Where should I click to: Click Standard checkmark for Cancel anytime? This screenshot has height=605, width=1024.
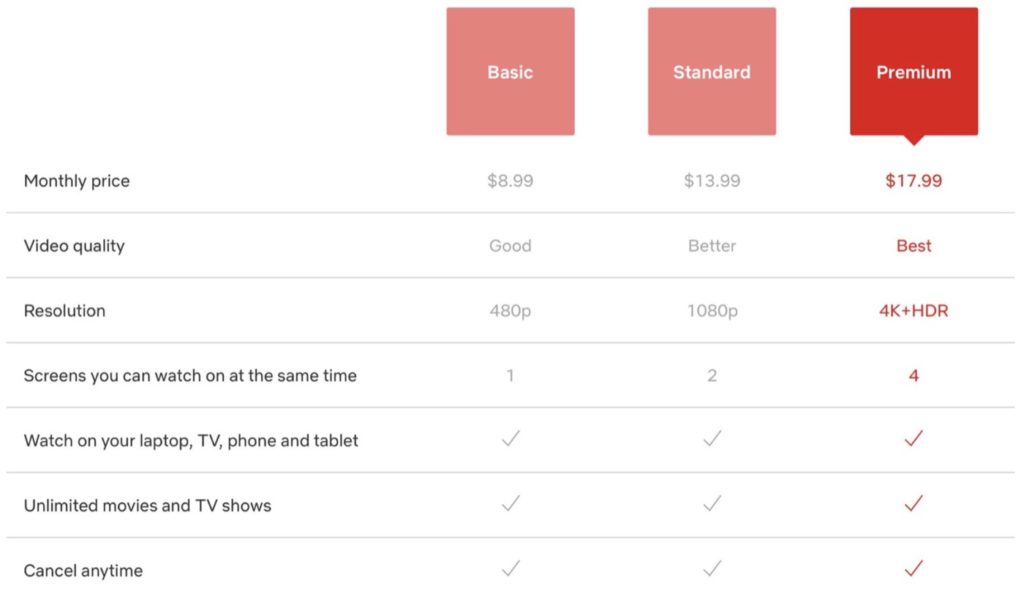click(712, 569)
